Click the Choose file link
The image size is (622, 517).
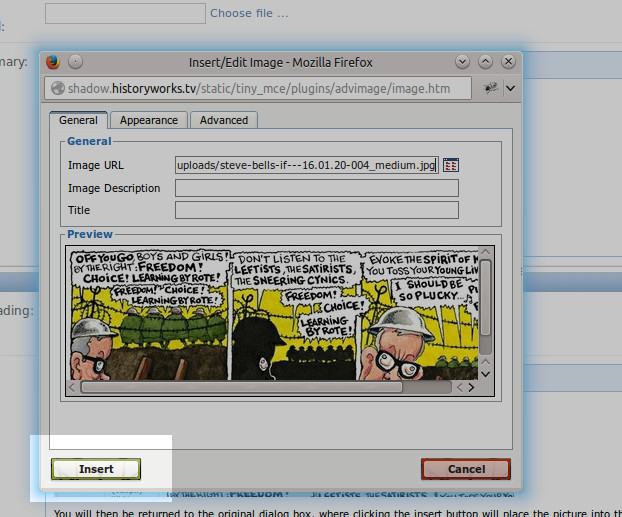tap(249, 13)
